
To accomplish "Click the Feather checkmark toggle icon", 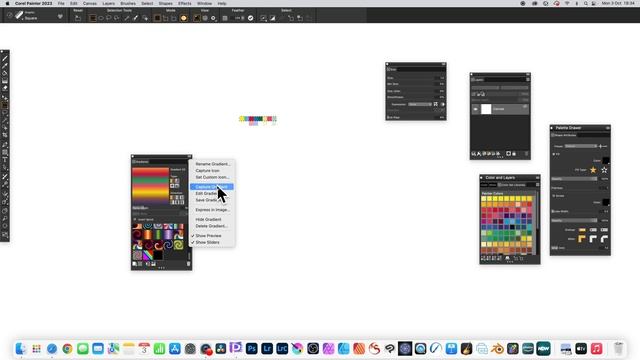I will coord(251,18).
